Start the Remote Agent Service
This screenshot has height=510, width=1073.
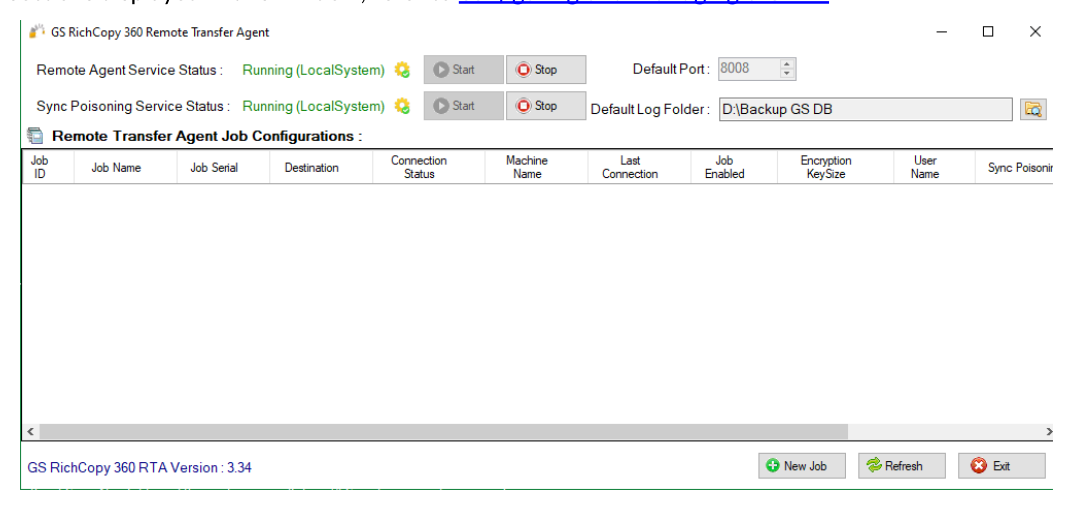click(x=463, y=69)
